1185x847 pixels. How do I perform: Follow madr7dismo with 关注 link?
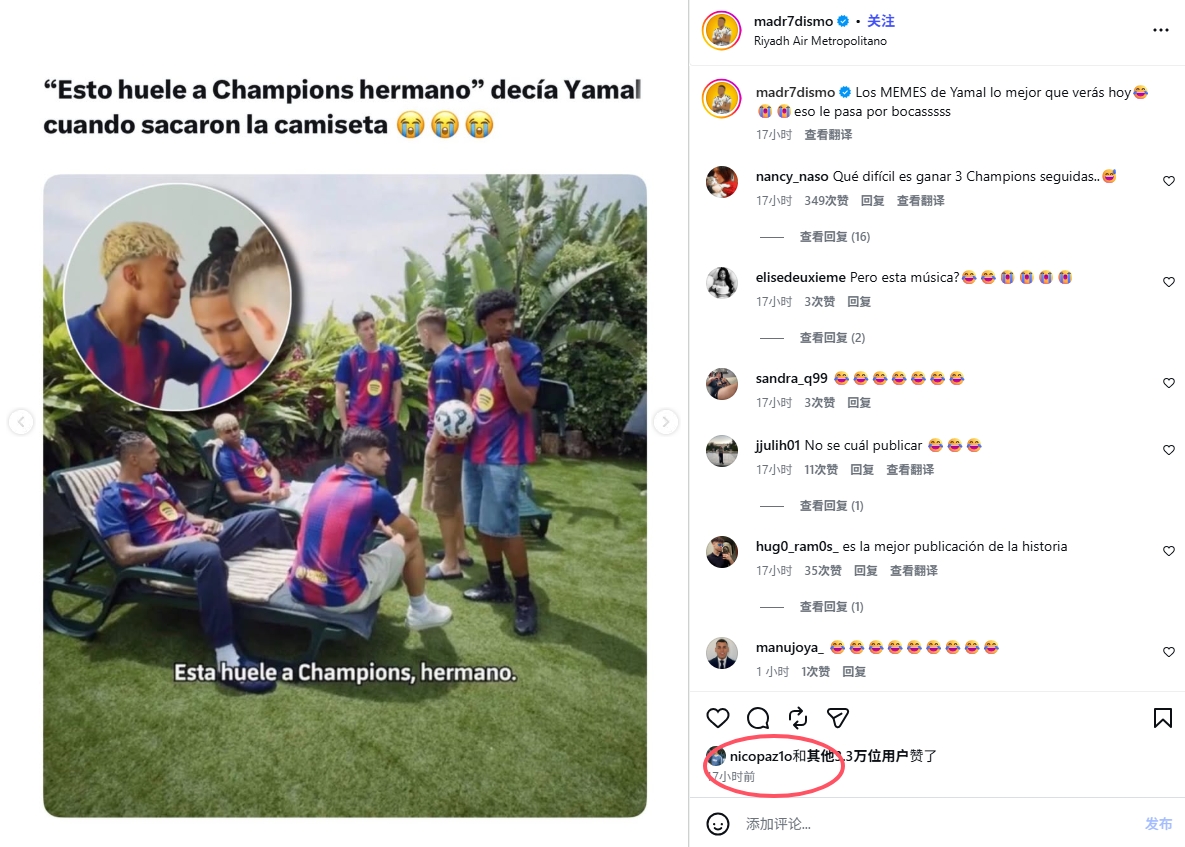pos(881,21)
